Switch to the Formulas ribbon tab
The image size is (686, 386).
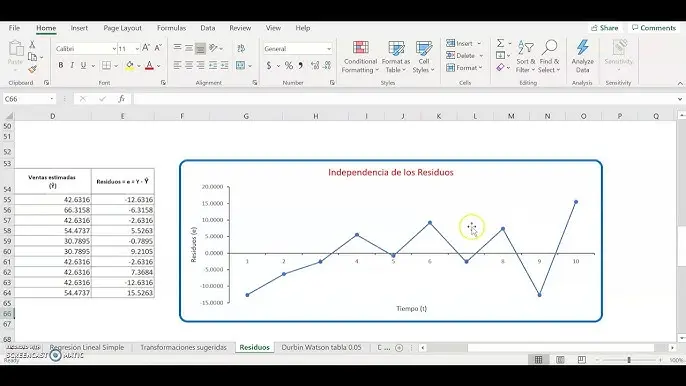(x=172, y=28)
